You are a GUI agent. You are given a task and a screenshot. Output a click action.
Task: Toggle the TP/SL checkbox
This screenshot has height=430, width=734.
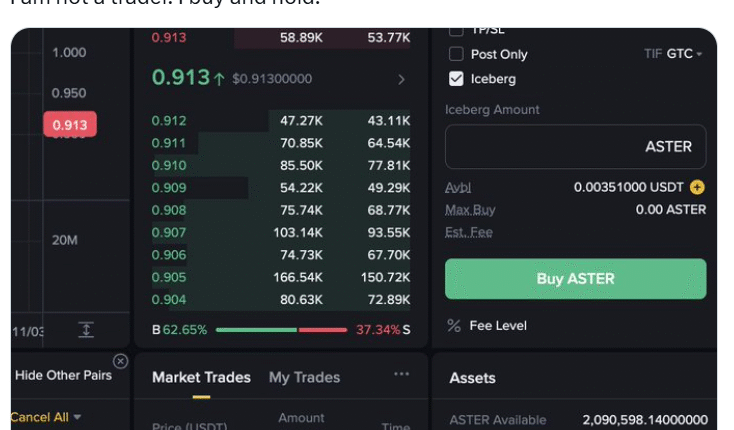(x=456, y=31)
